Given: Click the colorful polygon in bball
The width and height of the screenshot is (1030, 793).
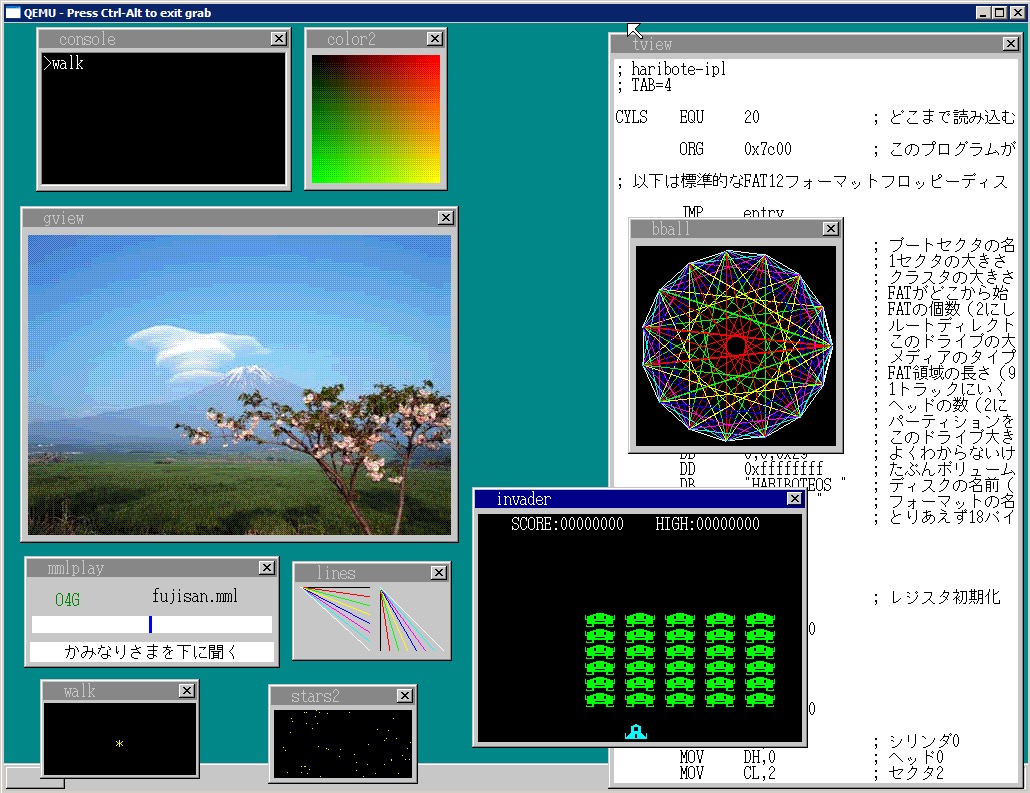Looking at the screenshot, I should tap(736, 345).
